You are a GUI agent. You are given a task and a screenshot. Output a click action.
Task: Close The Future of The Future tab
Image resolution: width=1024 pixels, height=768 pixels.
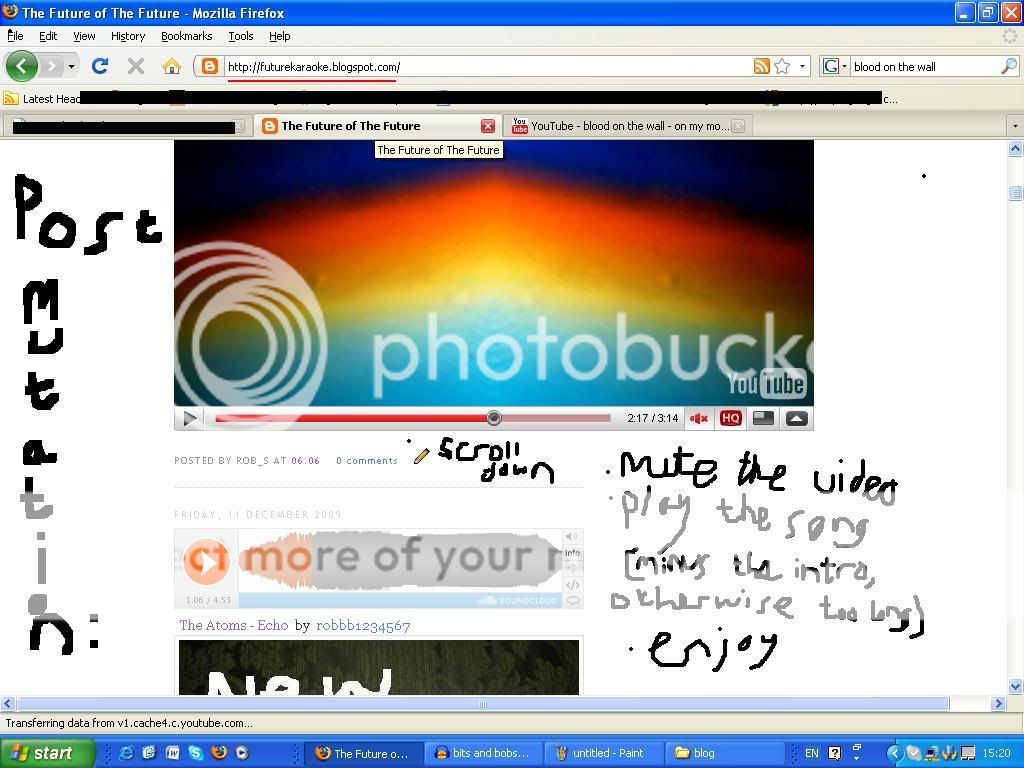[x=488, y=126]
